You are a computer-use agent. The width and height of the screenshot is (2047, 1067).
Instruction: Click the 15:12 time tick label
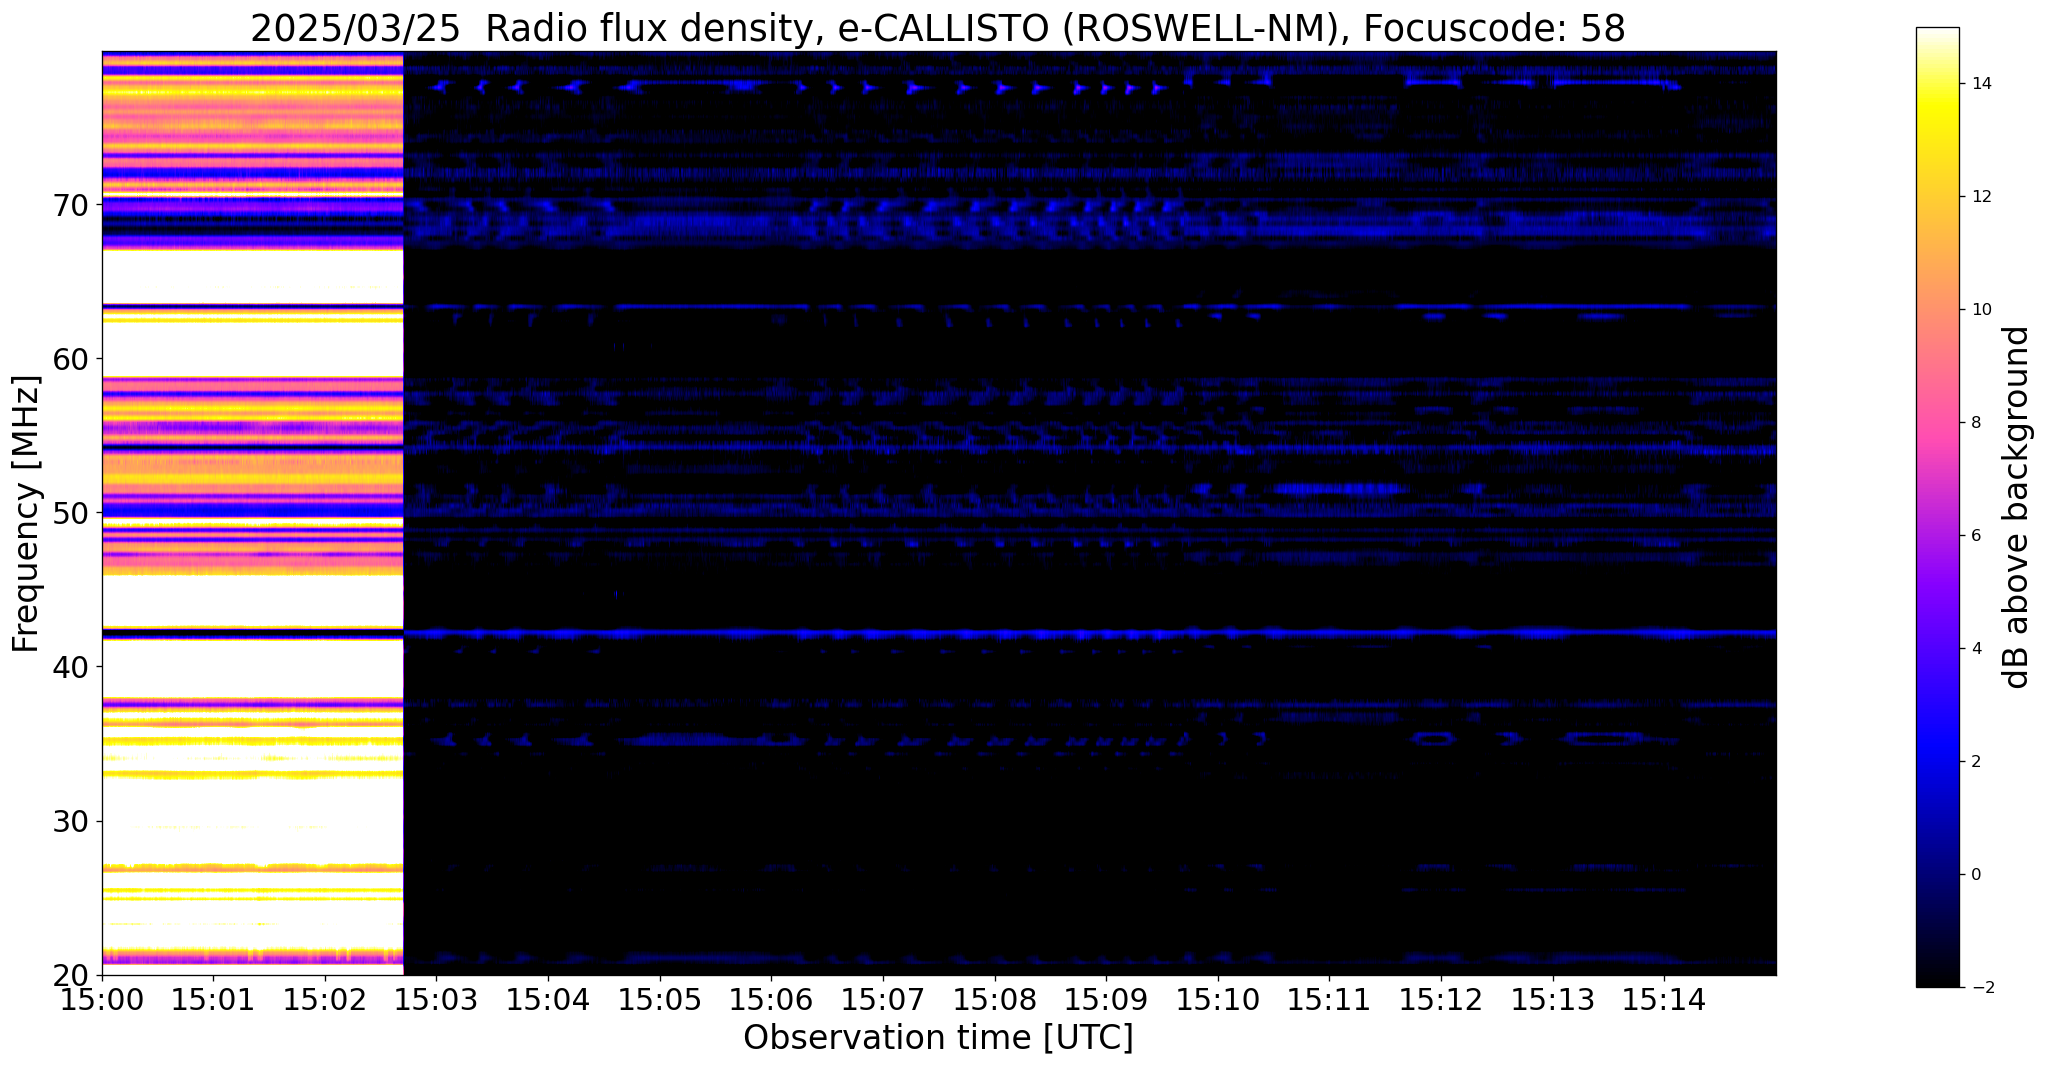click(1441, 998)
